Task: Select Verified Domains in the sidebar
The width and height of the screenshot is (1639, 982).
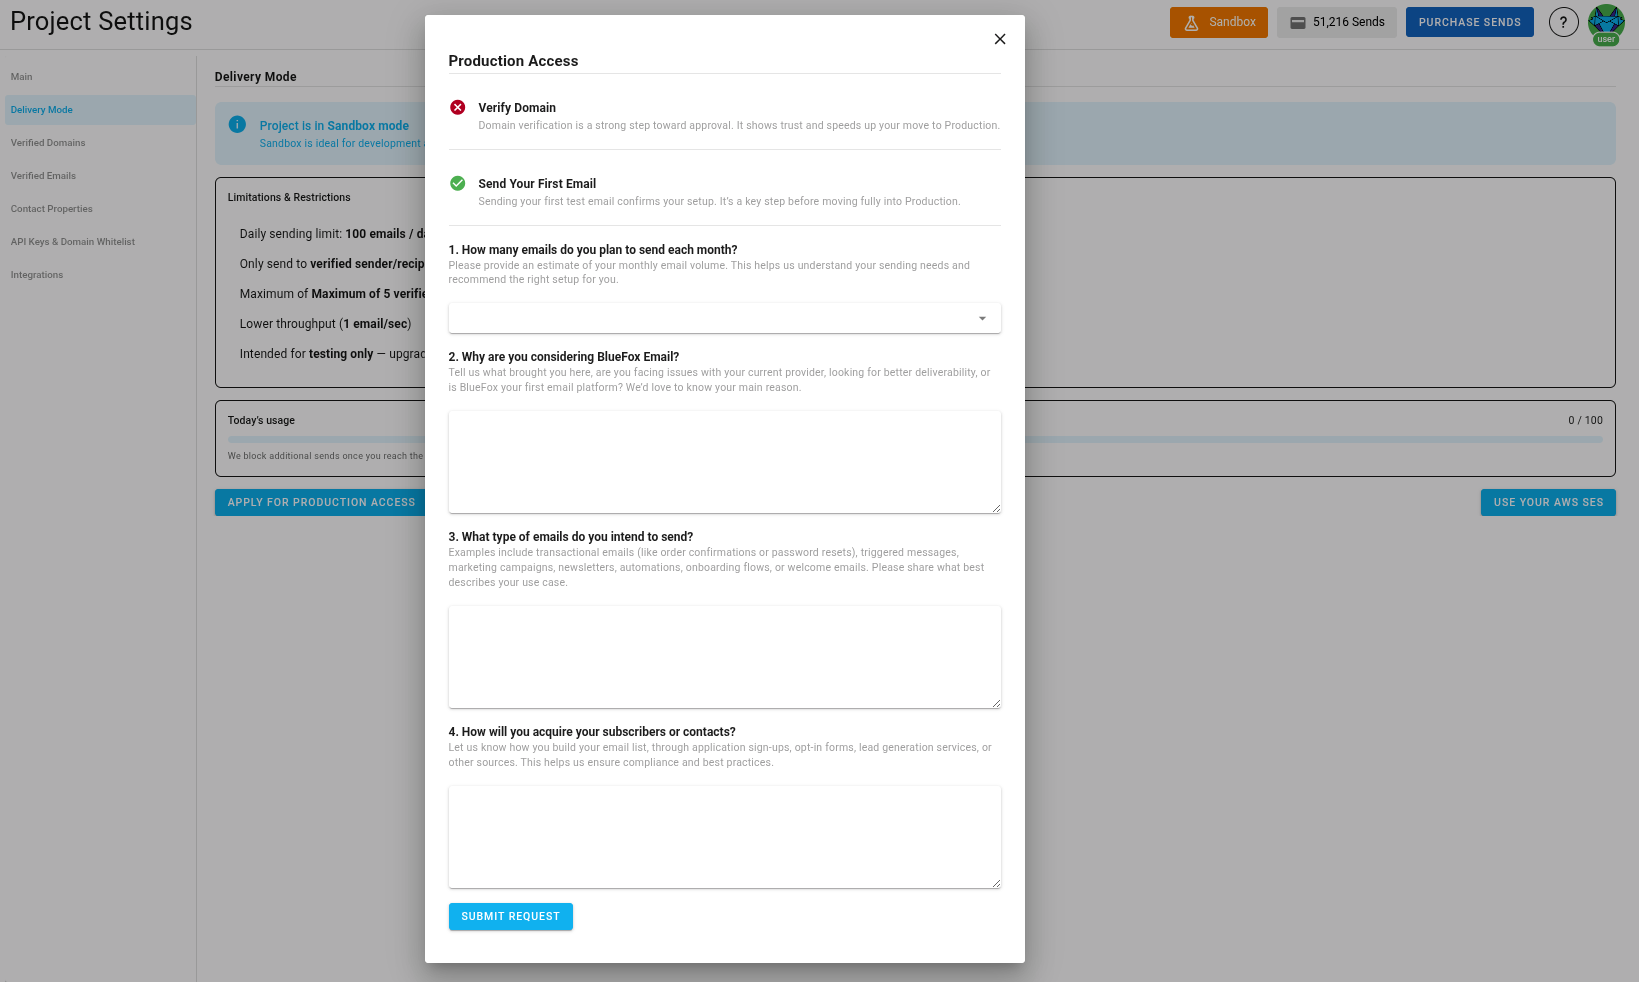Action: (x=48, y=142)
